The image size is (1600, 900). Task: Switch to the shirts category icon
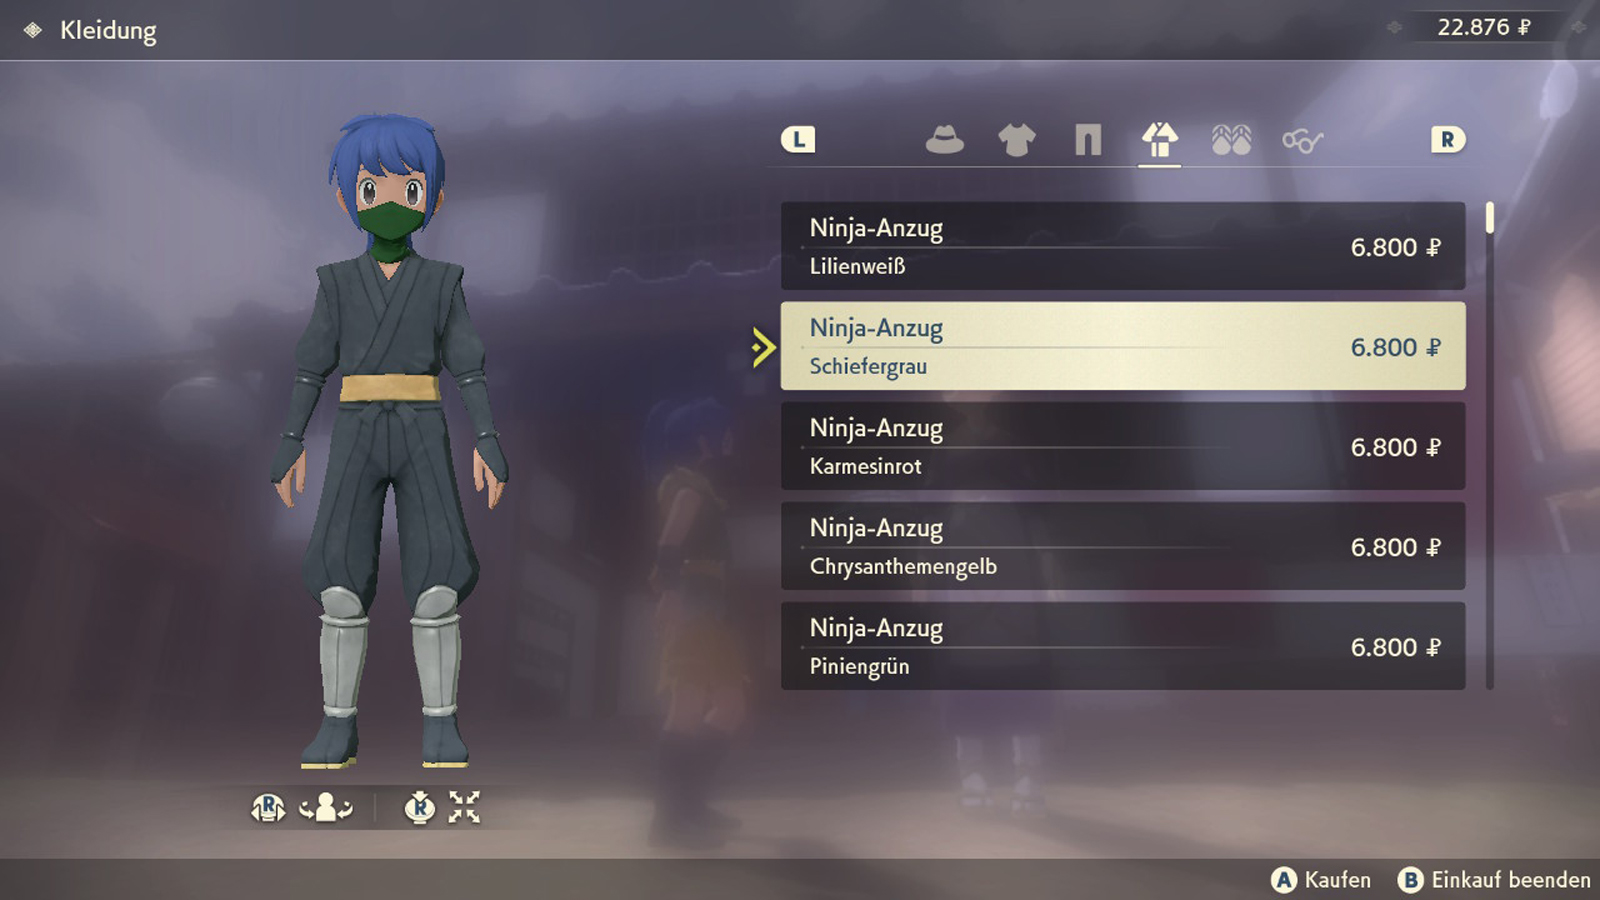[1016, 140]
